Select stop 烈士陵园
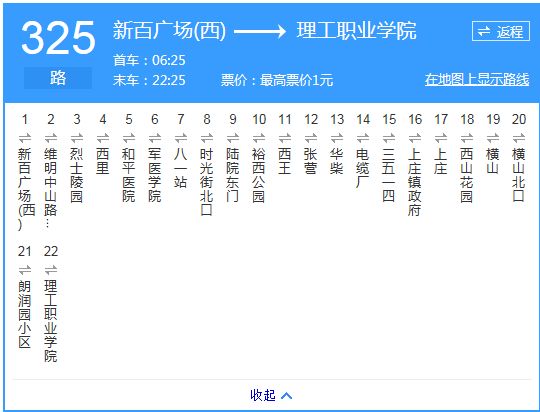Screen dimensions: 540x412 pyautogui.click(x=77, y=175)
